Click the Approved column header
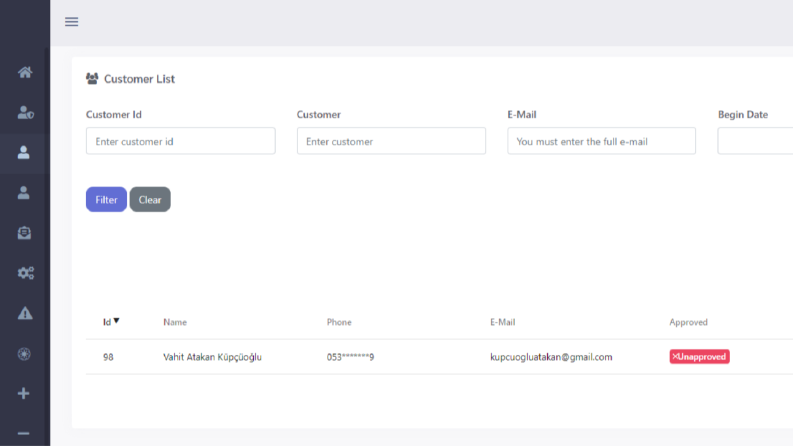Screen dimensions: 793x446 click(x=688, y=322)
